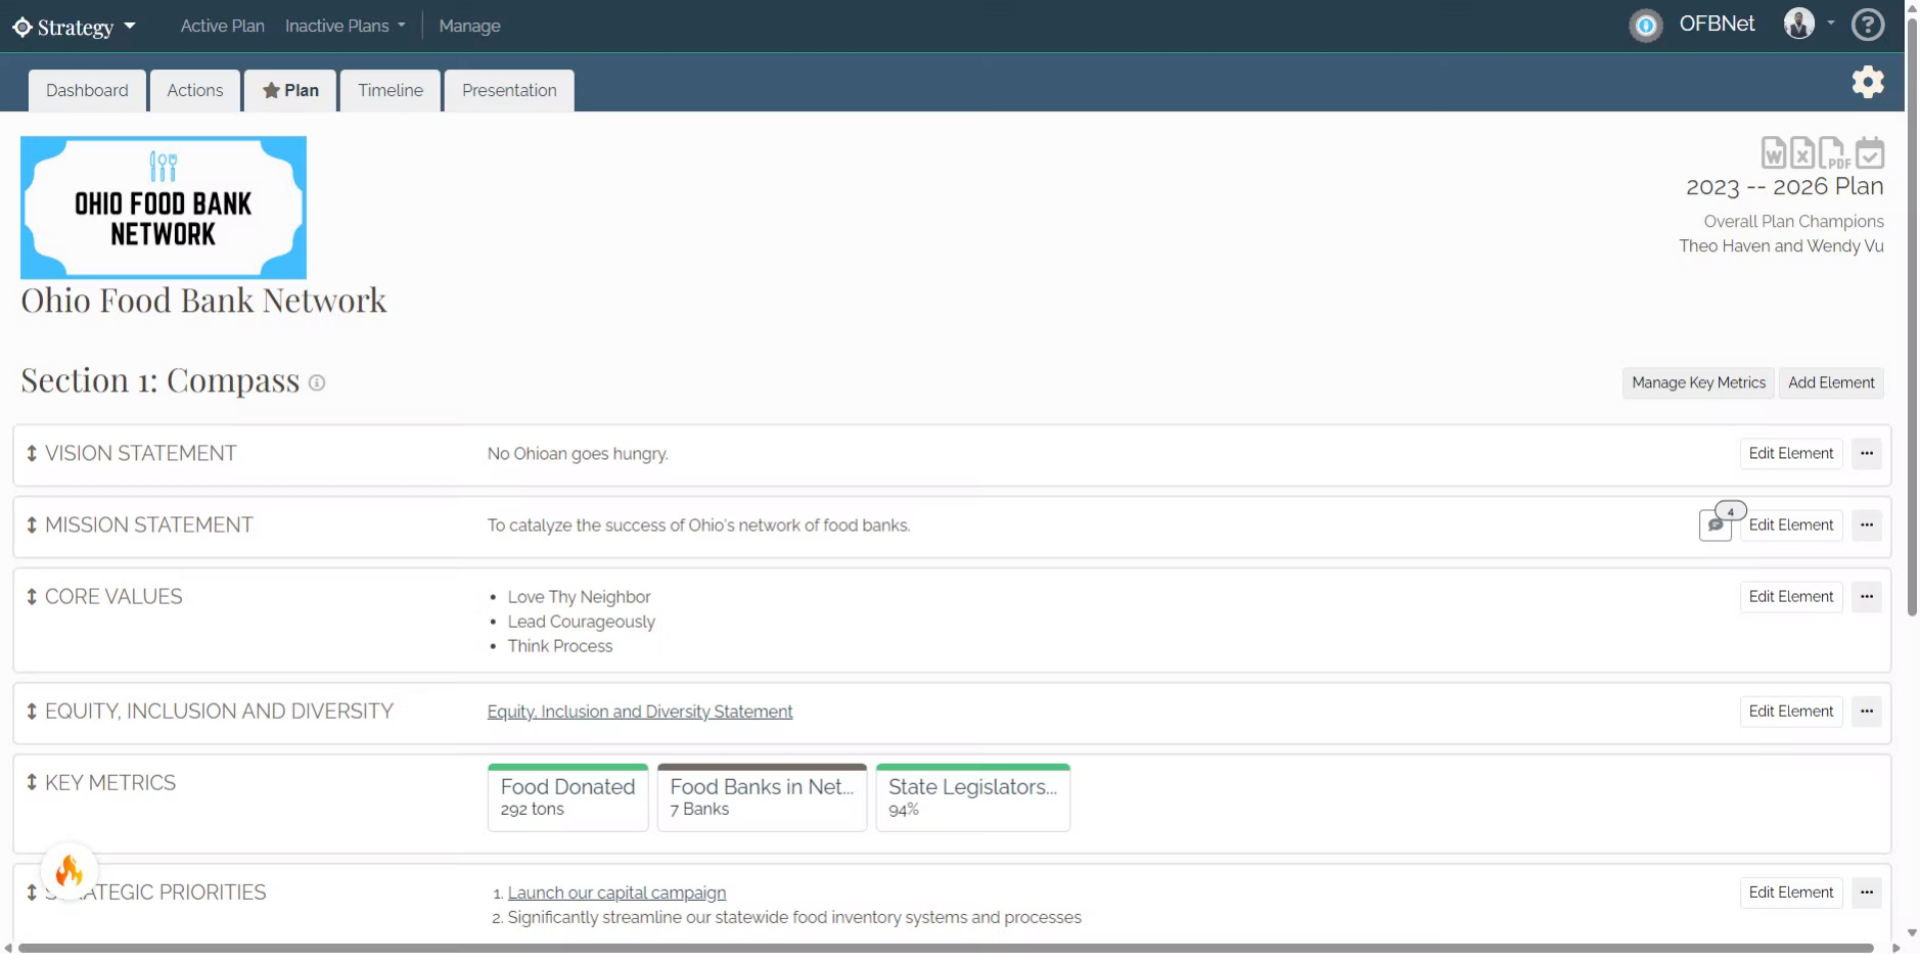Click '2023 -- 2026 Plan' title
Viewport: 1920px width, 954px height.
click(1784, 187)
